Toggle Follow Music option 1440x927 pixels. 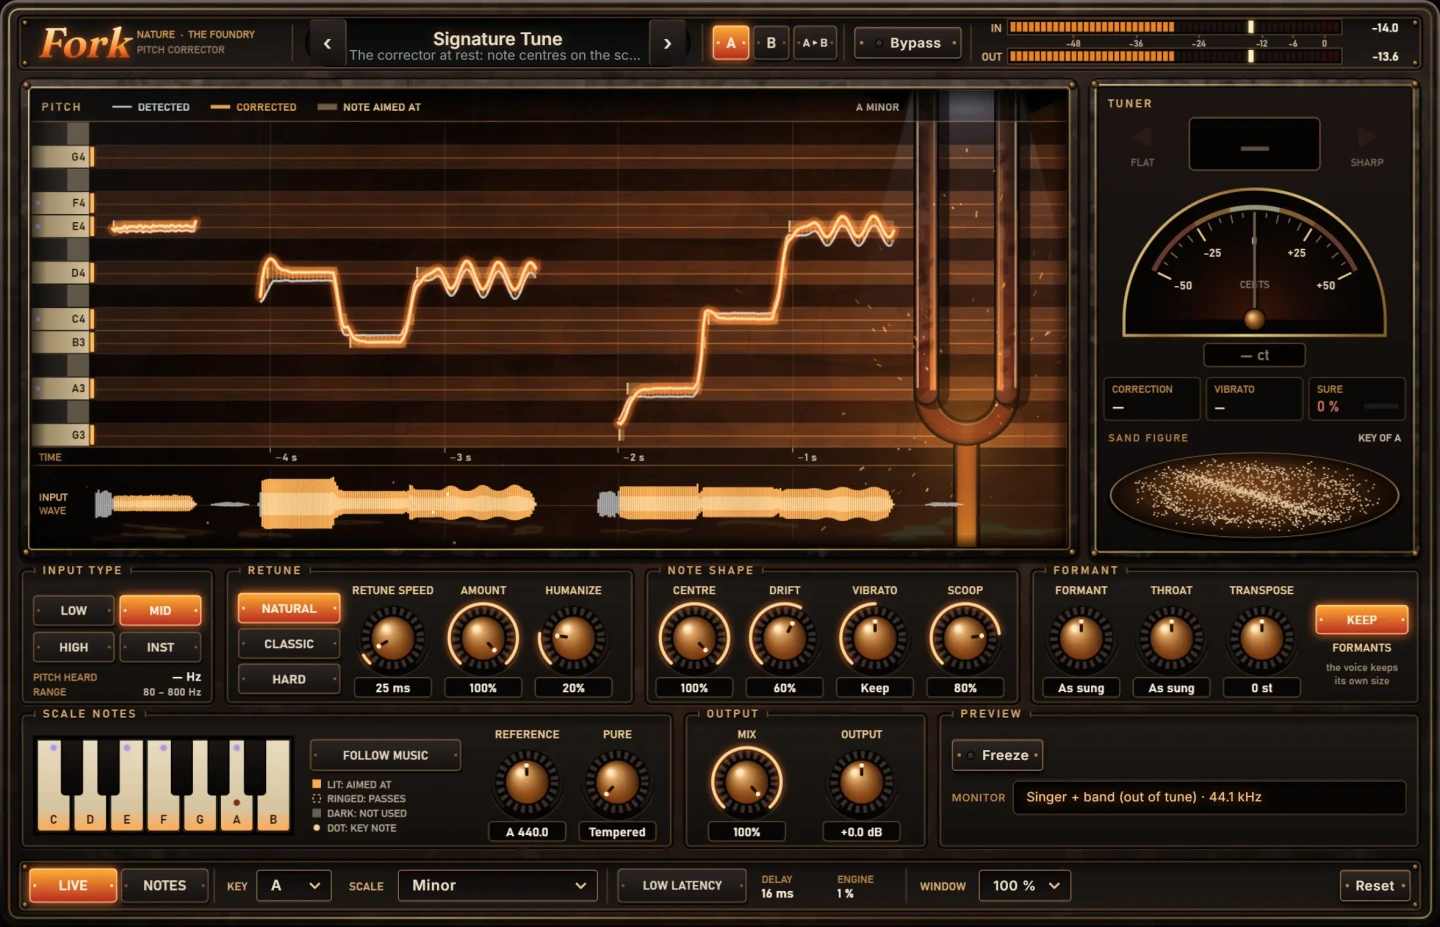385,756
